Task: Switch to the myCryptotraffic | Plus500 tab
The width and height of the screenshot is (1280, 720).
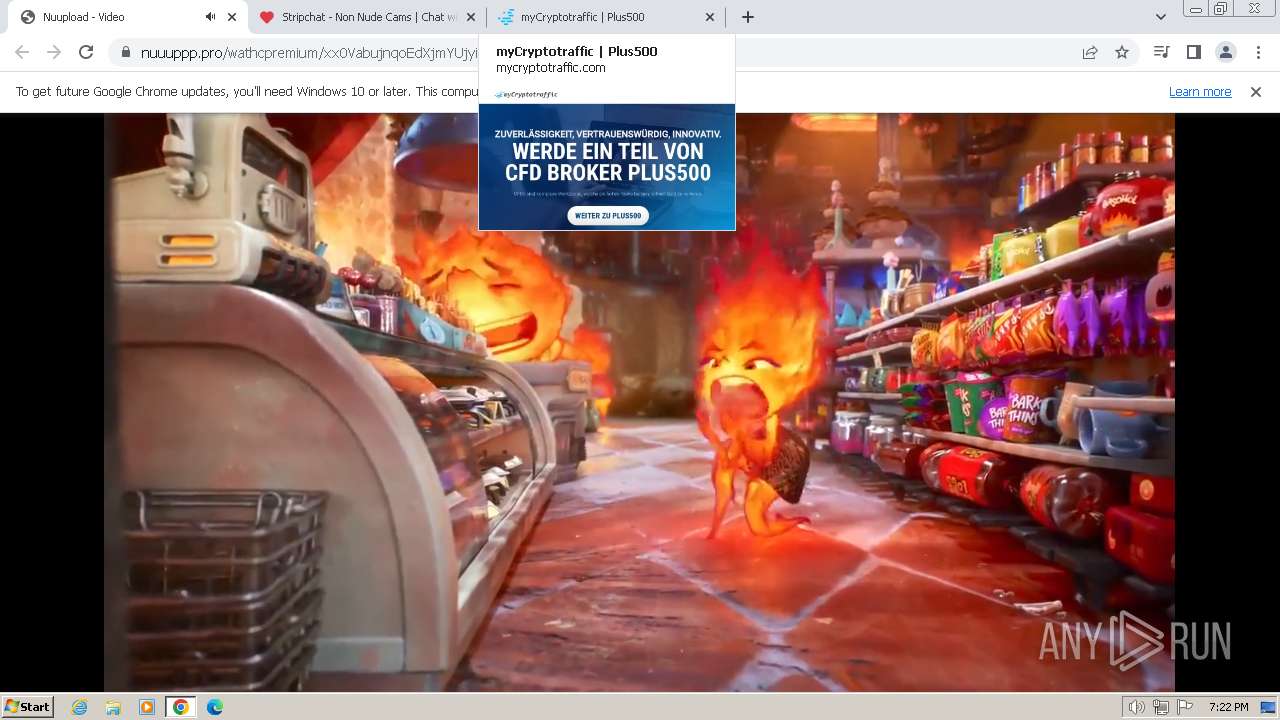Action: pos(606,17)
